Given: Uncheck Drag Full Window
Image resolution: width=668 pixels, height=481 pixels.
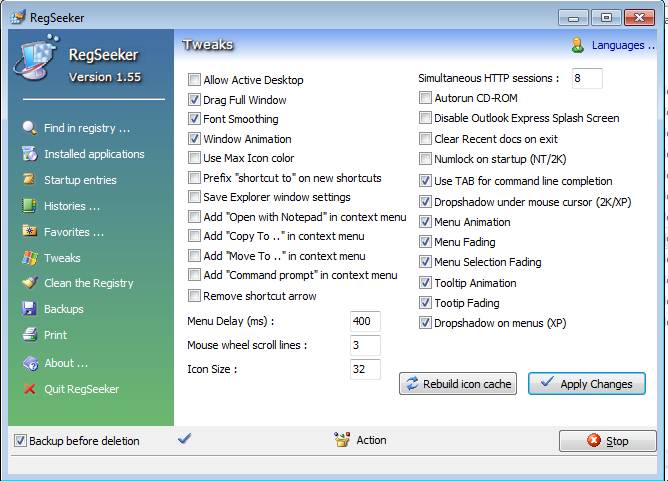Looking at the screenshot, I should (194, 100).
